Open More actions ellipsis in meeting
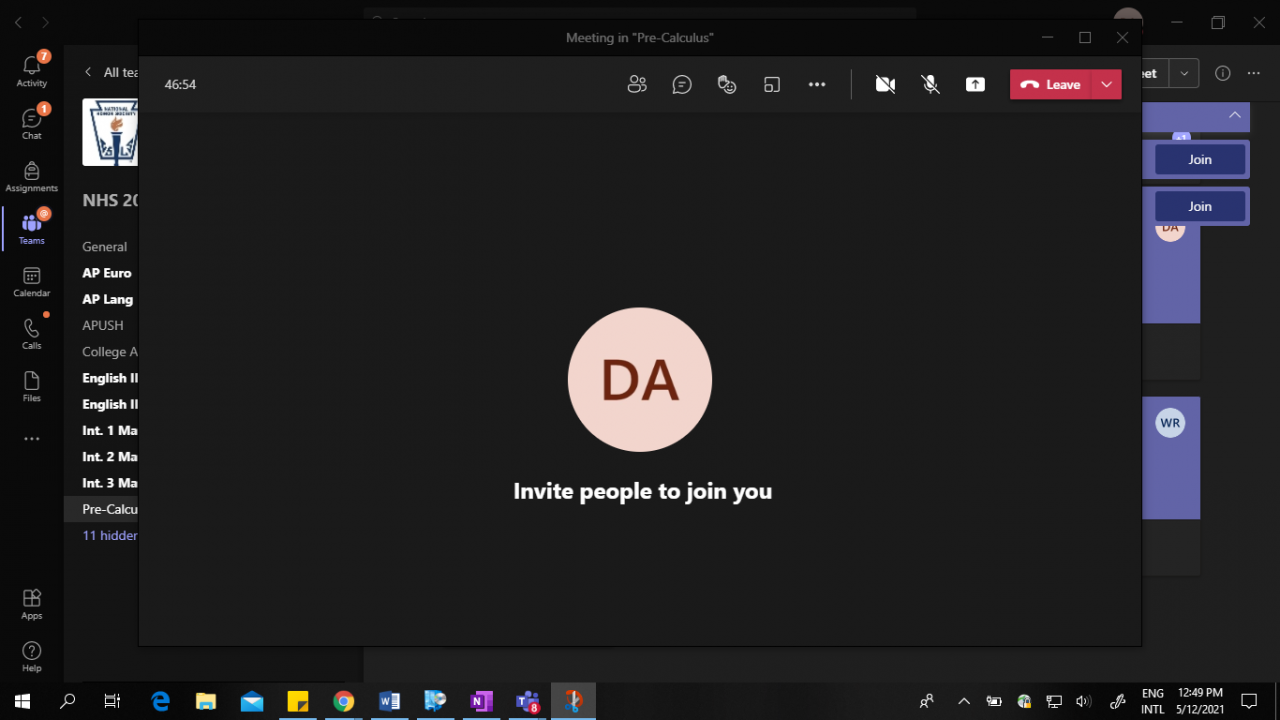 [817, 85]
